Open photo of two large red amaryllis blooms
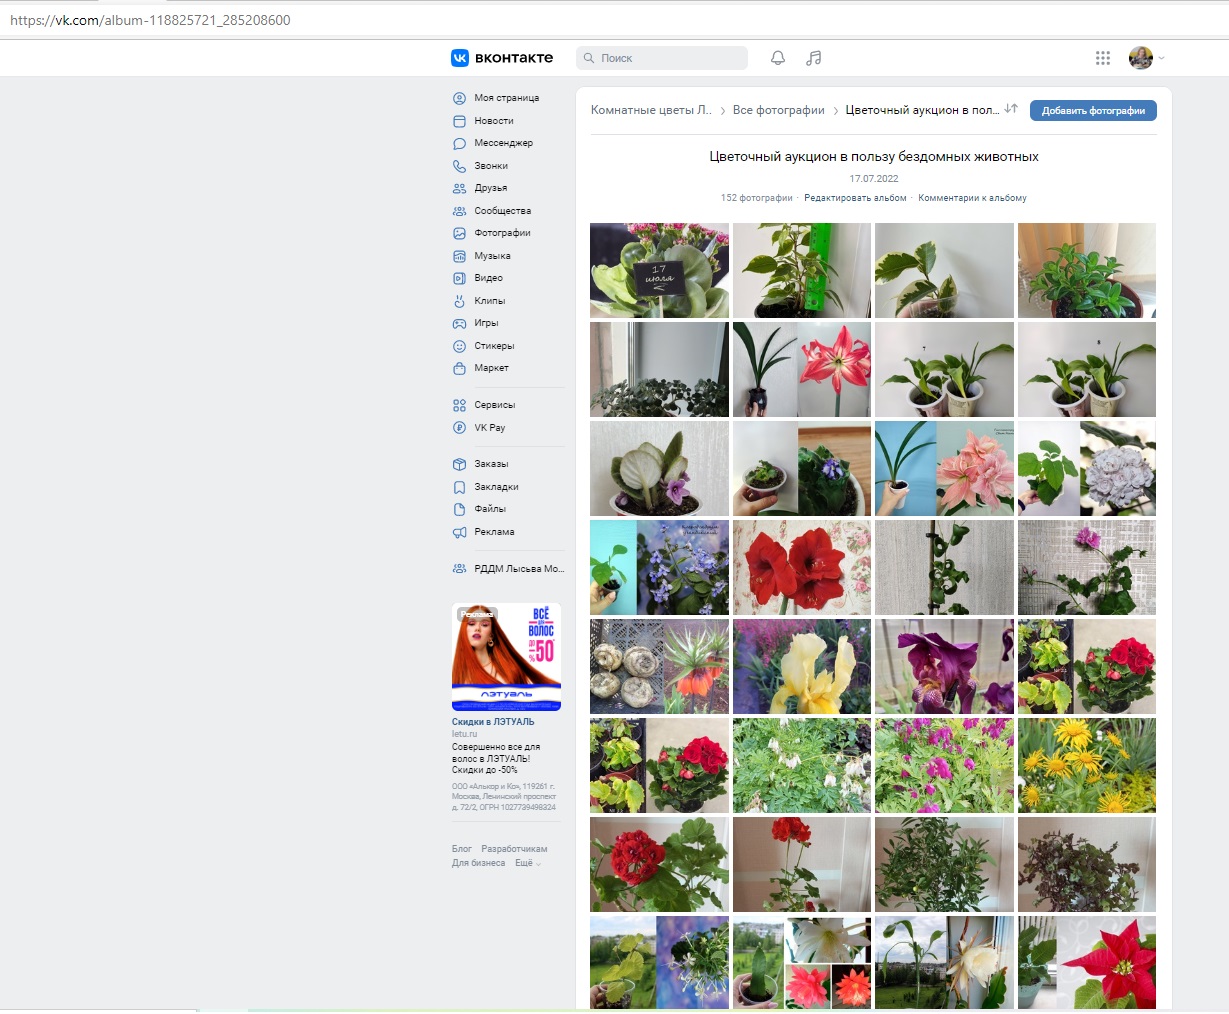1229x1014 pixels. click(x=802, y=567)
